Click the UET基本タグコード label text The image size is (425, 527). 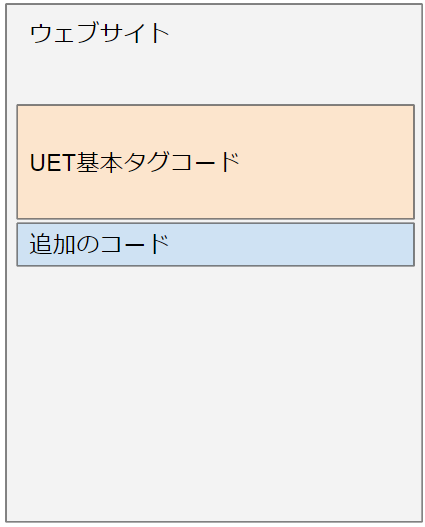(135, 162)
